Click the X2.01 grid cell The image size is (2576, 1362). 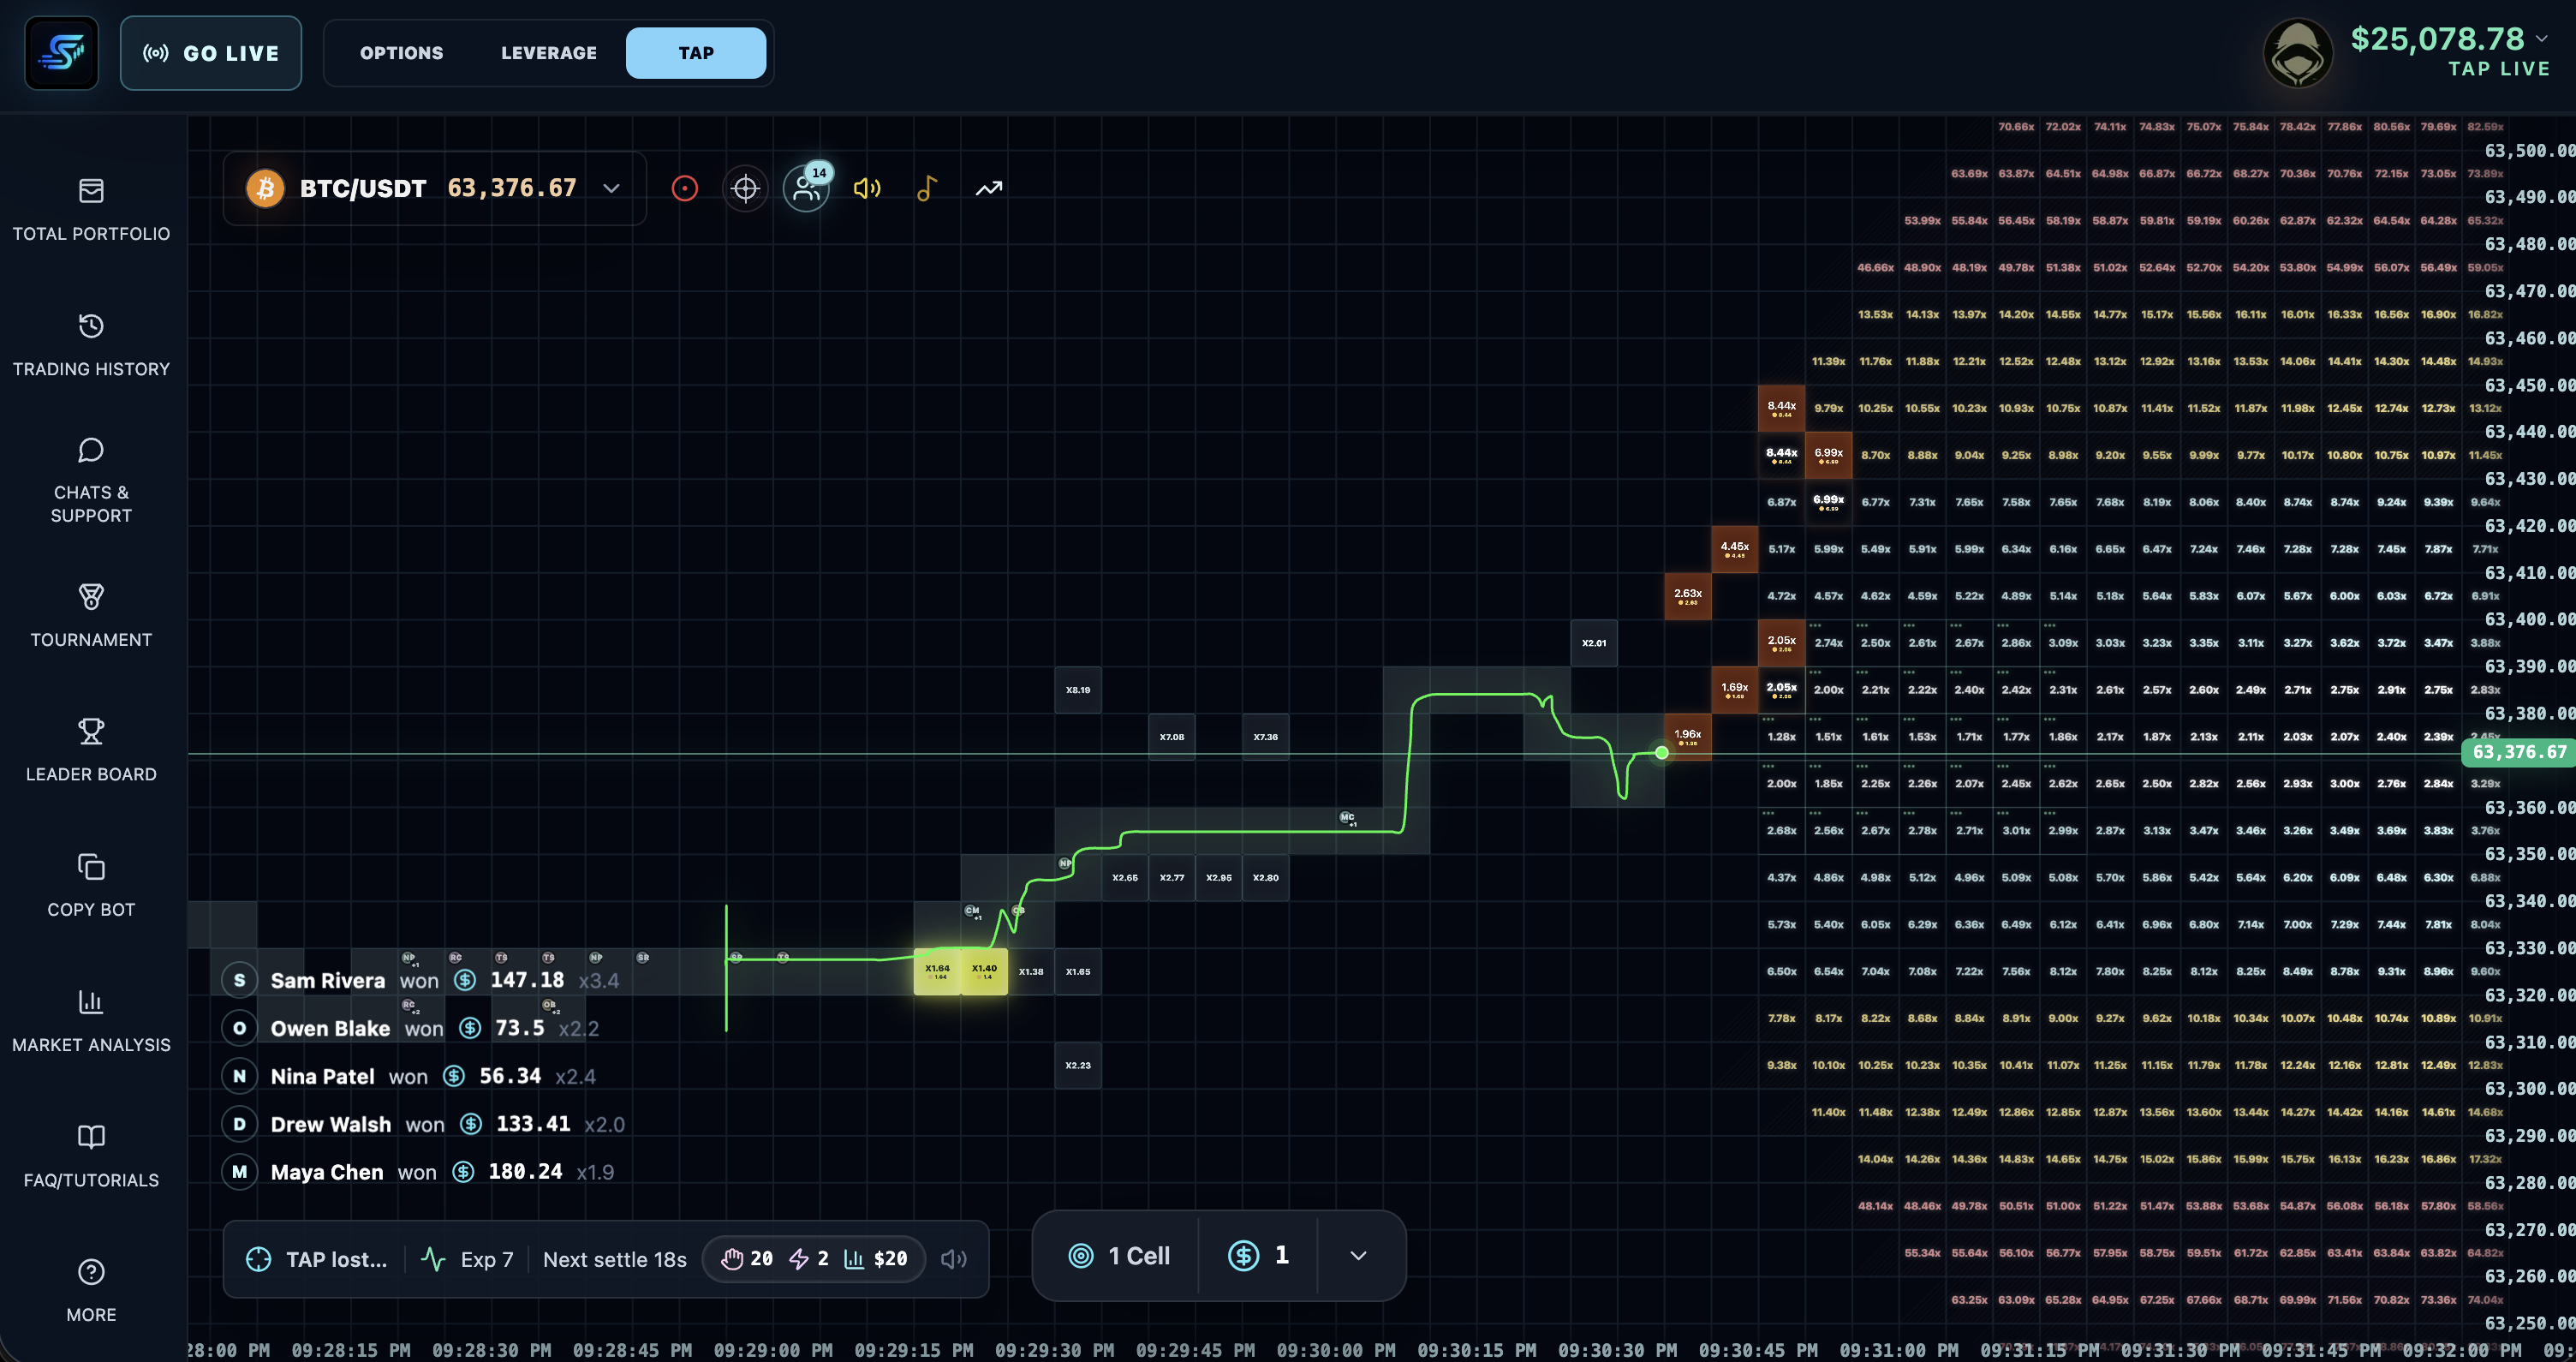[x=1594, y=643]
